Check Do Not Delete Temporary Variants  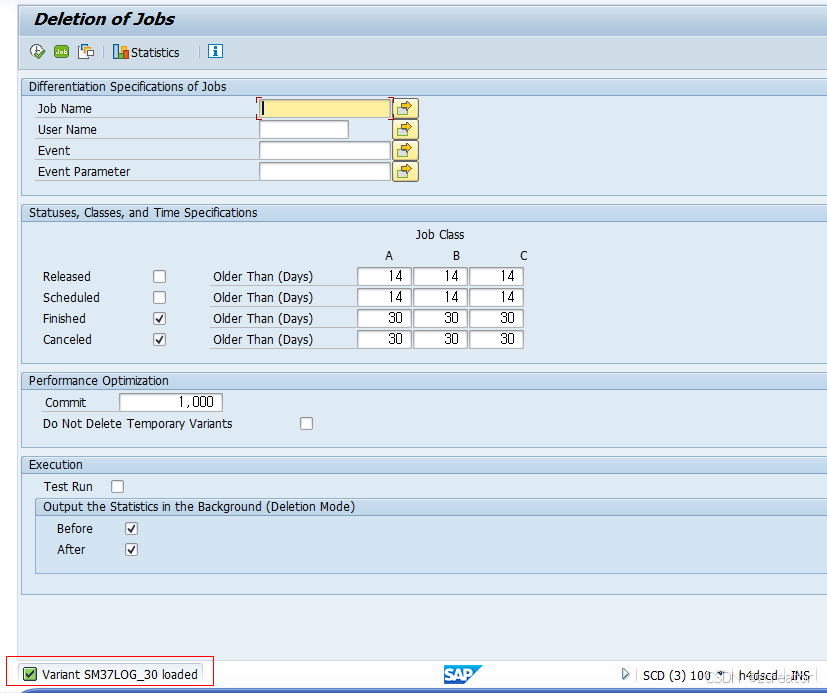306,423
